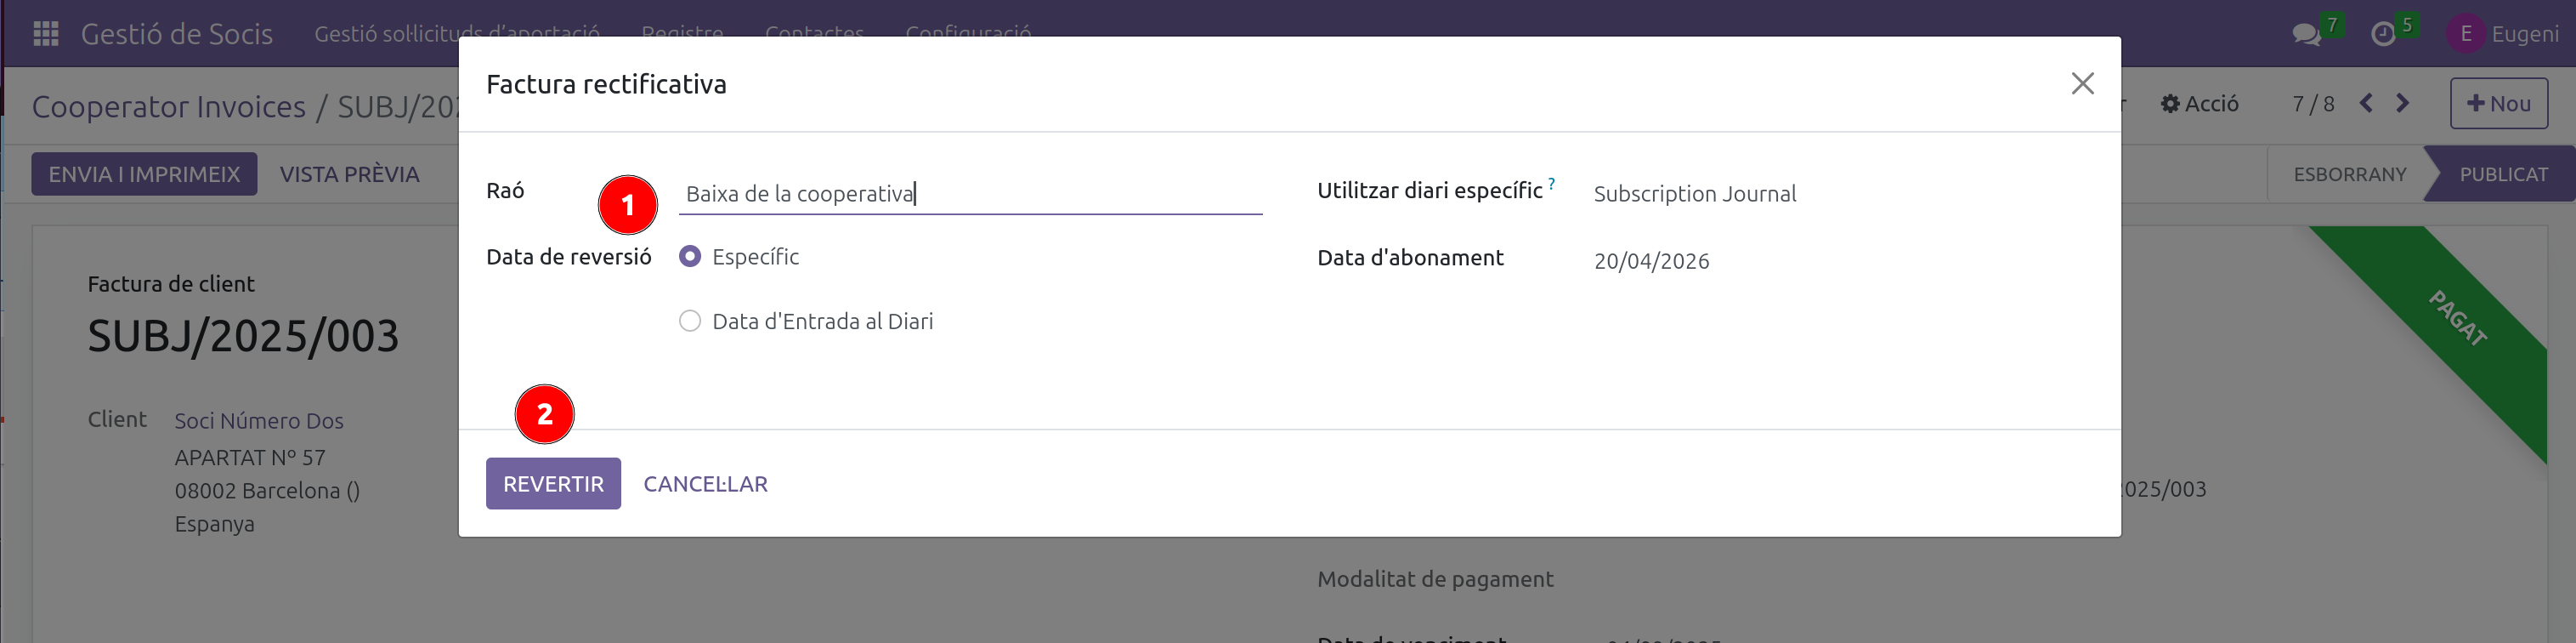The width and height of the screenshot is (2576, 643).
Task: Close the Factura rectificativa dialog
Action: [x=2083, y=83]
